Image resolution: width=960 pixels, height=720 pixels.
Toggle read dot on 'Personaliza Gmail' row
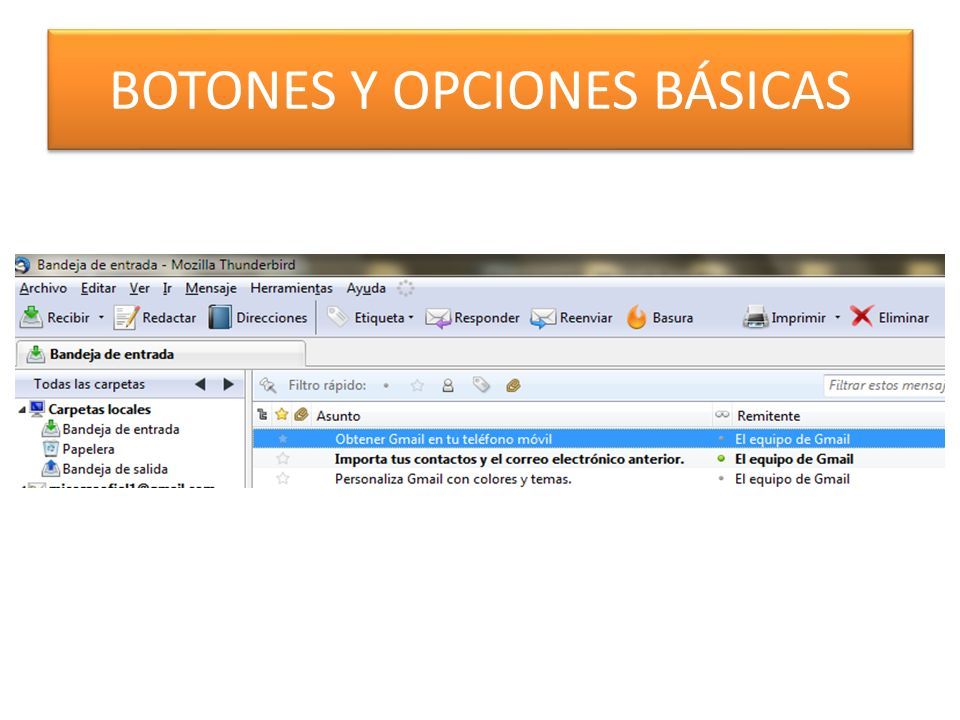(x=721, y=478)
